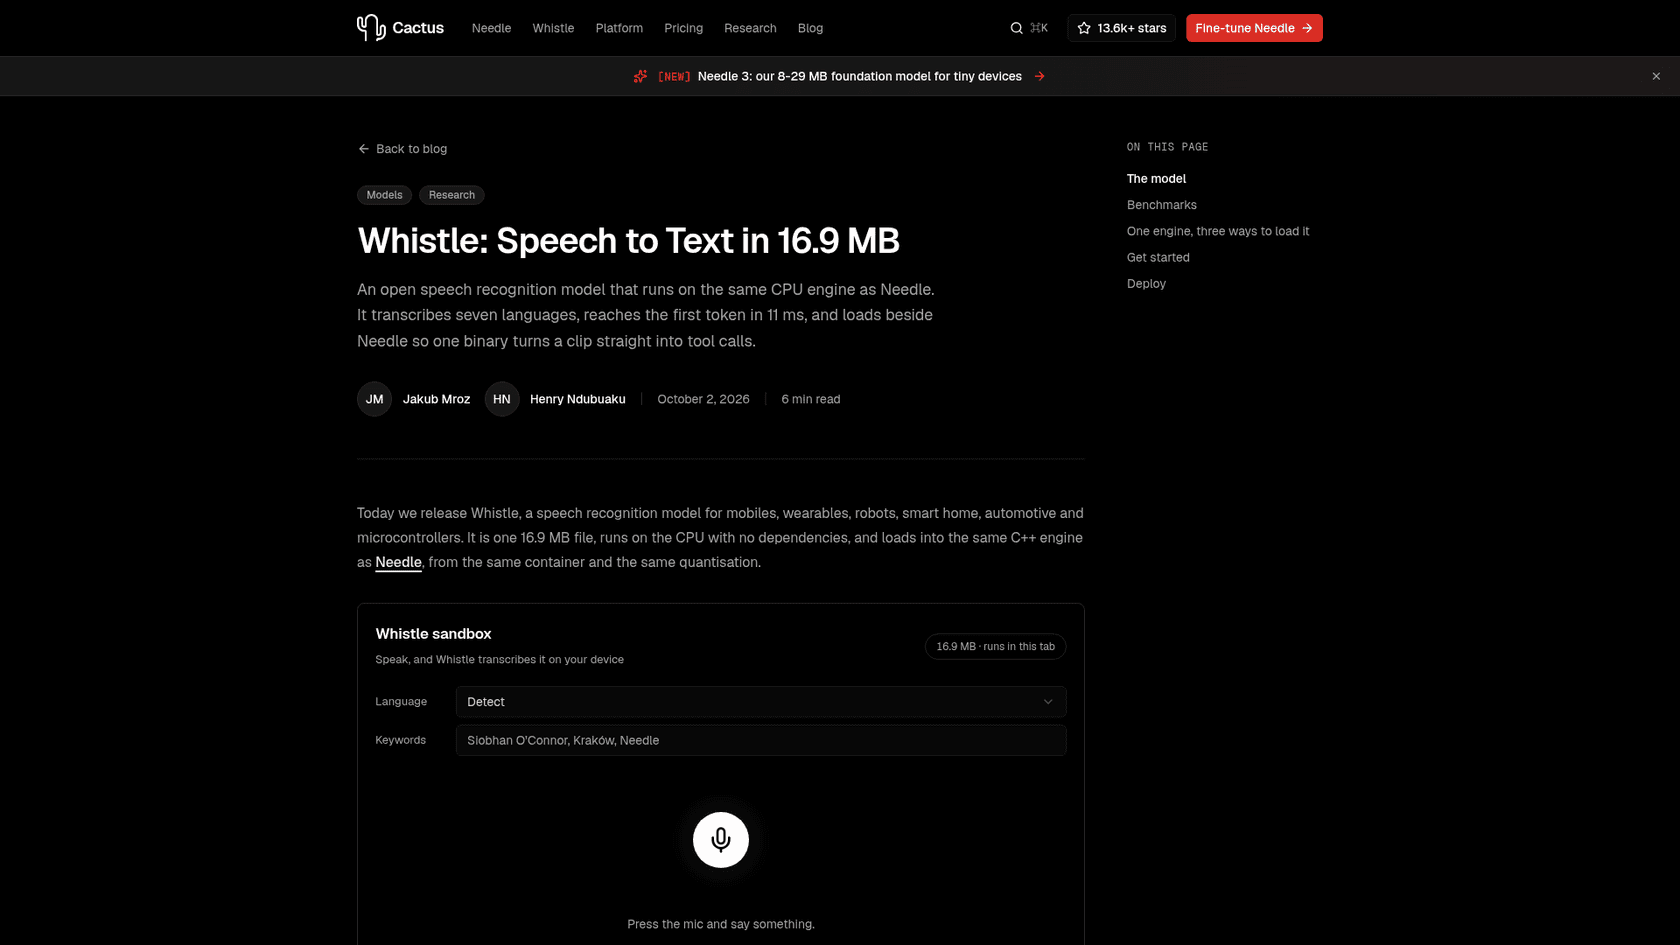The width and height of the screenshot is (1680, 945).
Task: Click the Cactus brand name text
Action: (x=418, y=28)
